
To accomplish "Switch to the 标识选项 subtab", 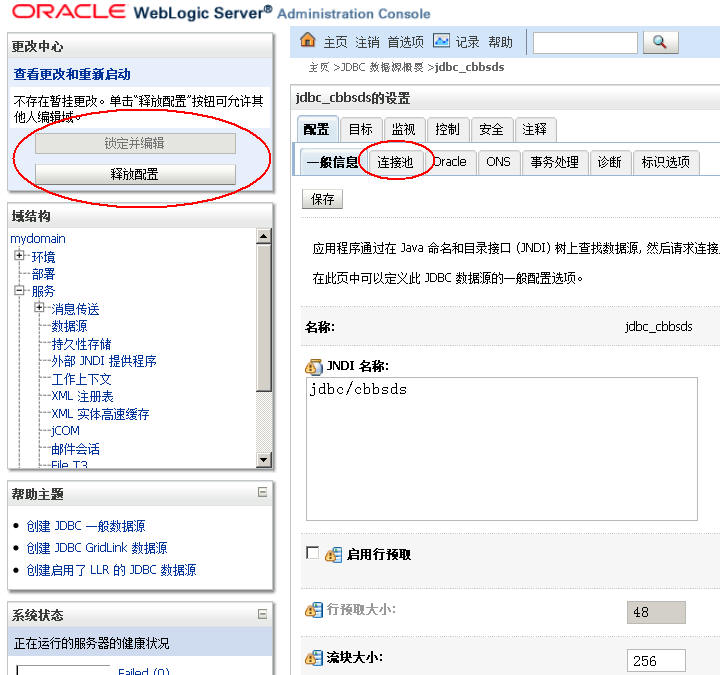I will [666, 162].
